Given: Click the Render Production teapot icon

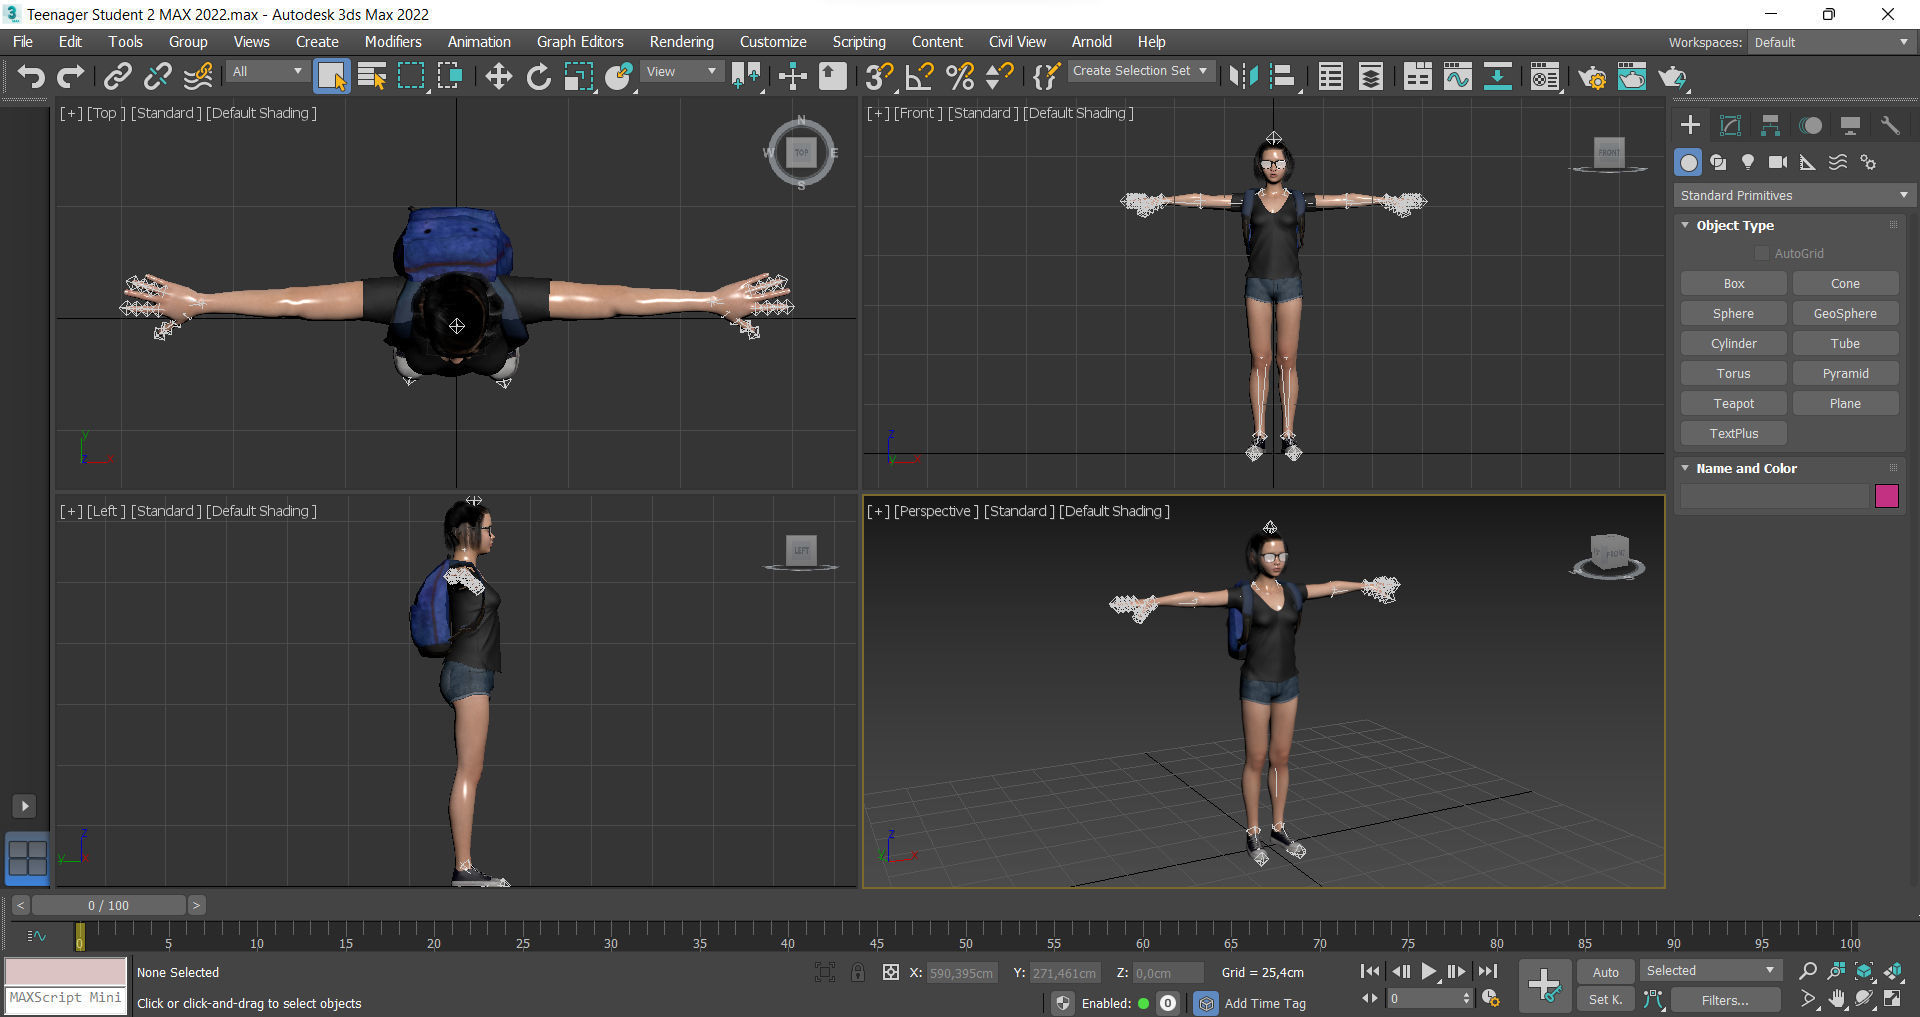Looking at the screenshot, I should (x=1672, y=76).
